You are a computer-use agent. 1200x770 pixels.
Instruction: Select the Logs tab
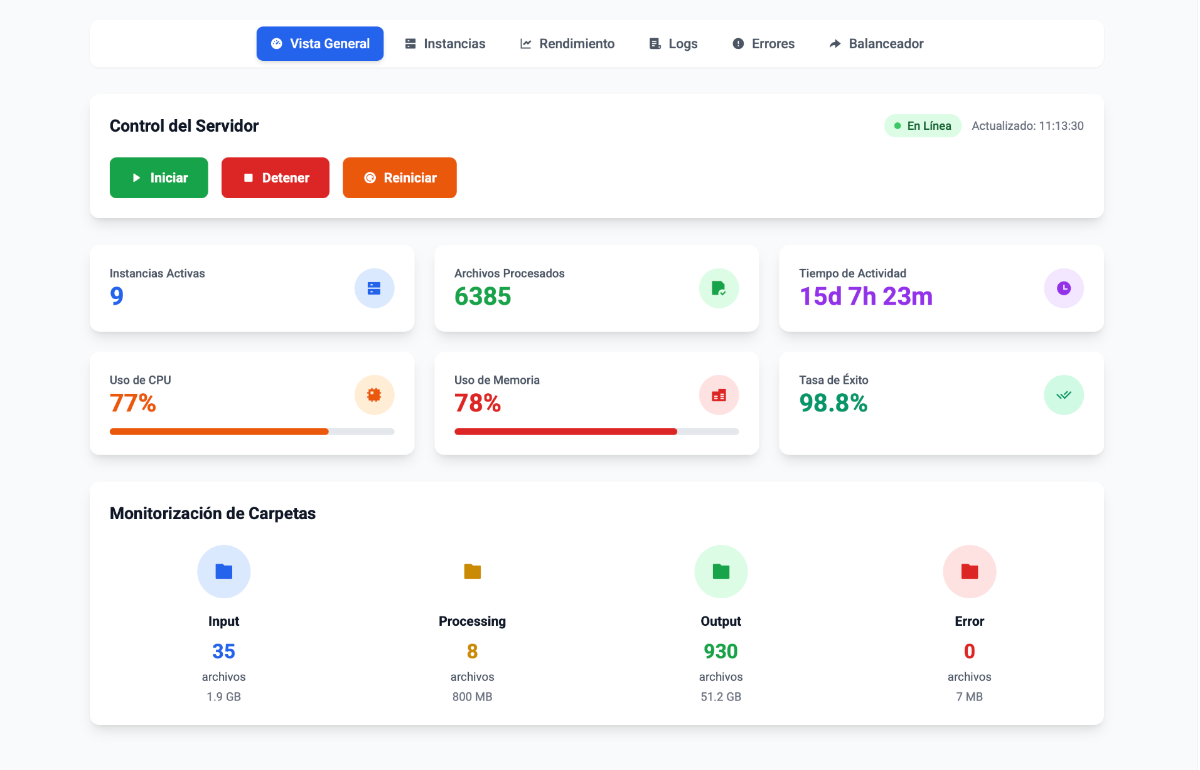point(672,43)
